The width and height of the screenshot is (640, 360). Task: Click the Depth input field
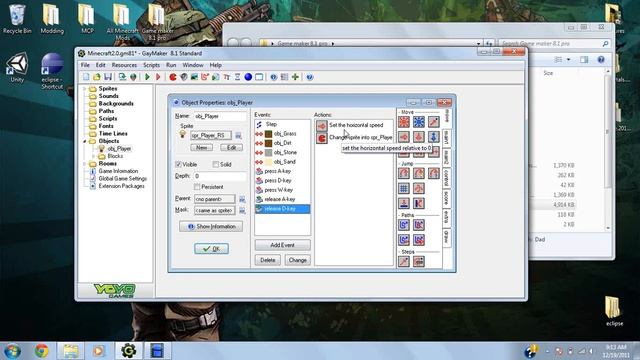tap(220, 176)
